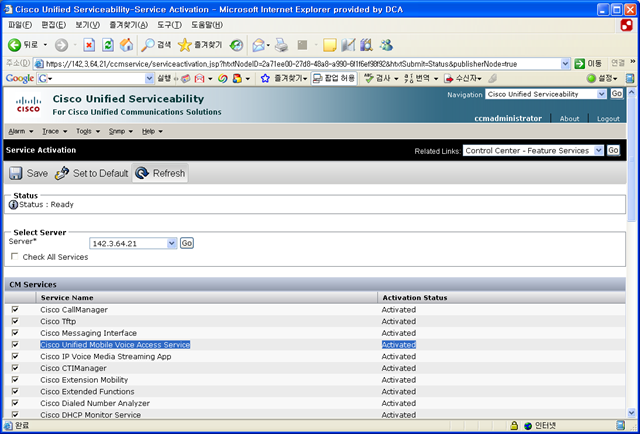This screenshot has width=640, height=434.
Task: Click the IE Forward arrow button
Action: (x=61, y=45)
